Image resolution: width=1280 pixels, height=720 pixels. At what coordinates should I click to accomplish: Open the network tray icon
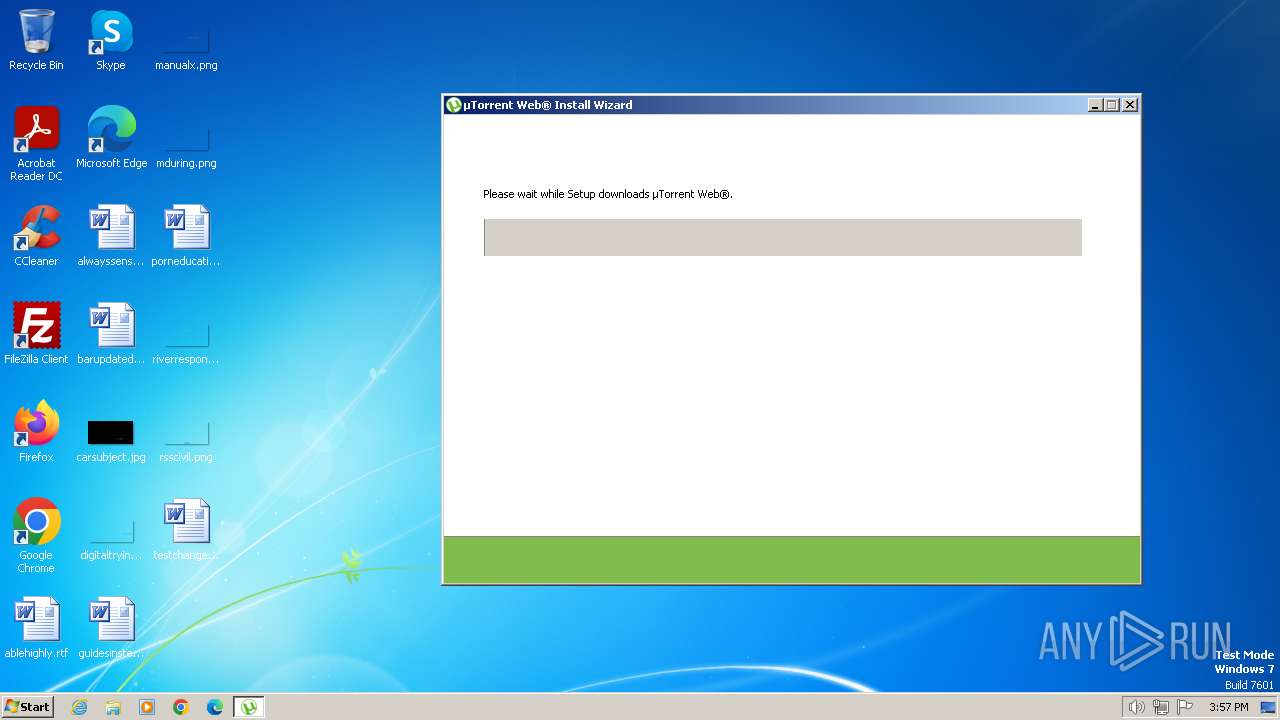[x=1161, y=707]
